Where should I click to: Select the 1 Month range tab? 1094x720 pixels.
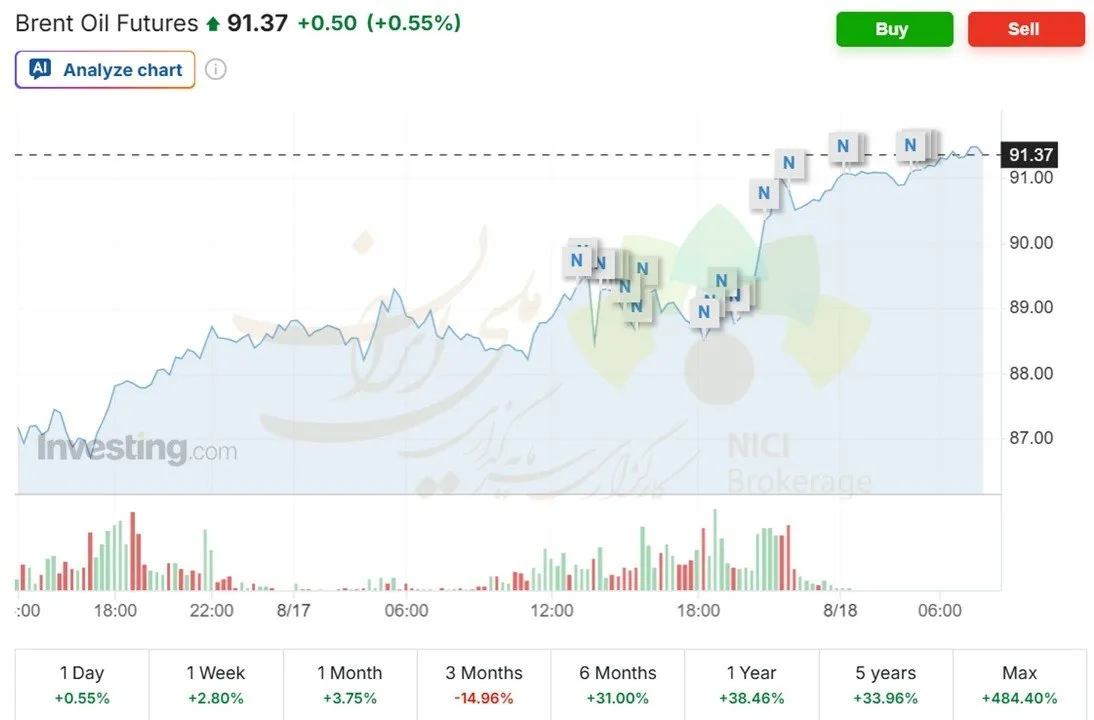350,684
